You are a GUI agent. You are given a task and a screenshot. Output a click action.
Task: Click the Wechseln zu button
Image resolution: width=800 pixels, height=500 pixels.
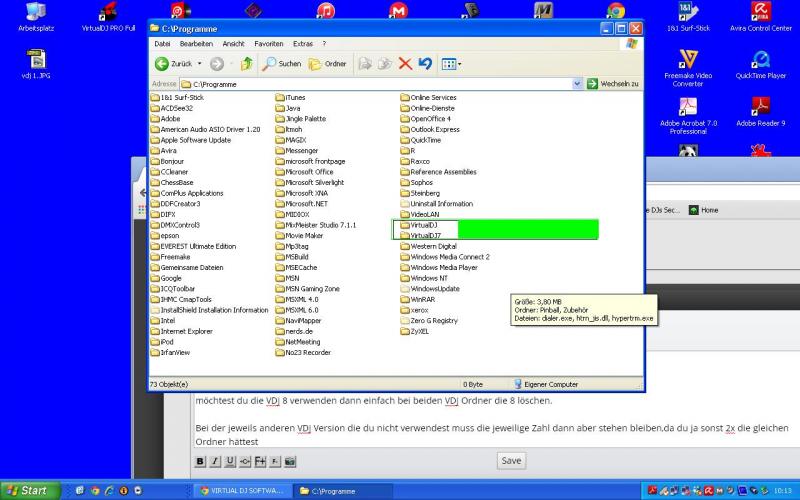[x=613, y=84]
